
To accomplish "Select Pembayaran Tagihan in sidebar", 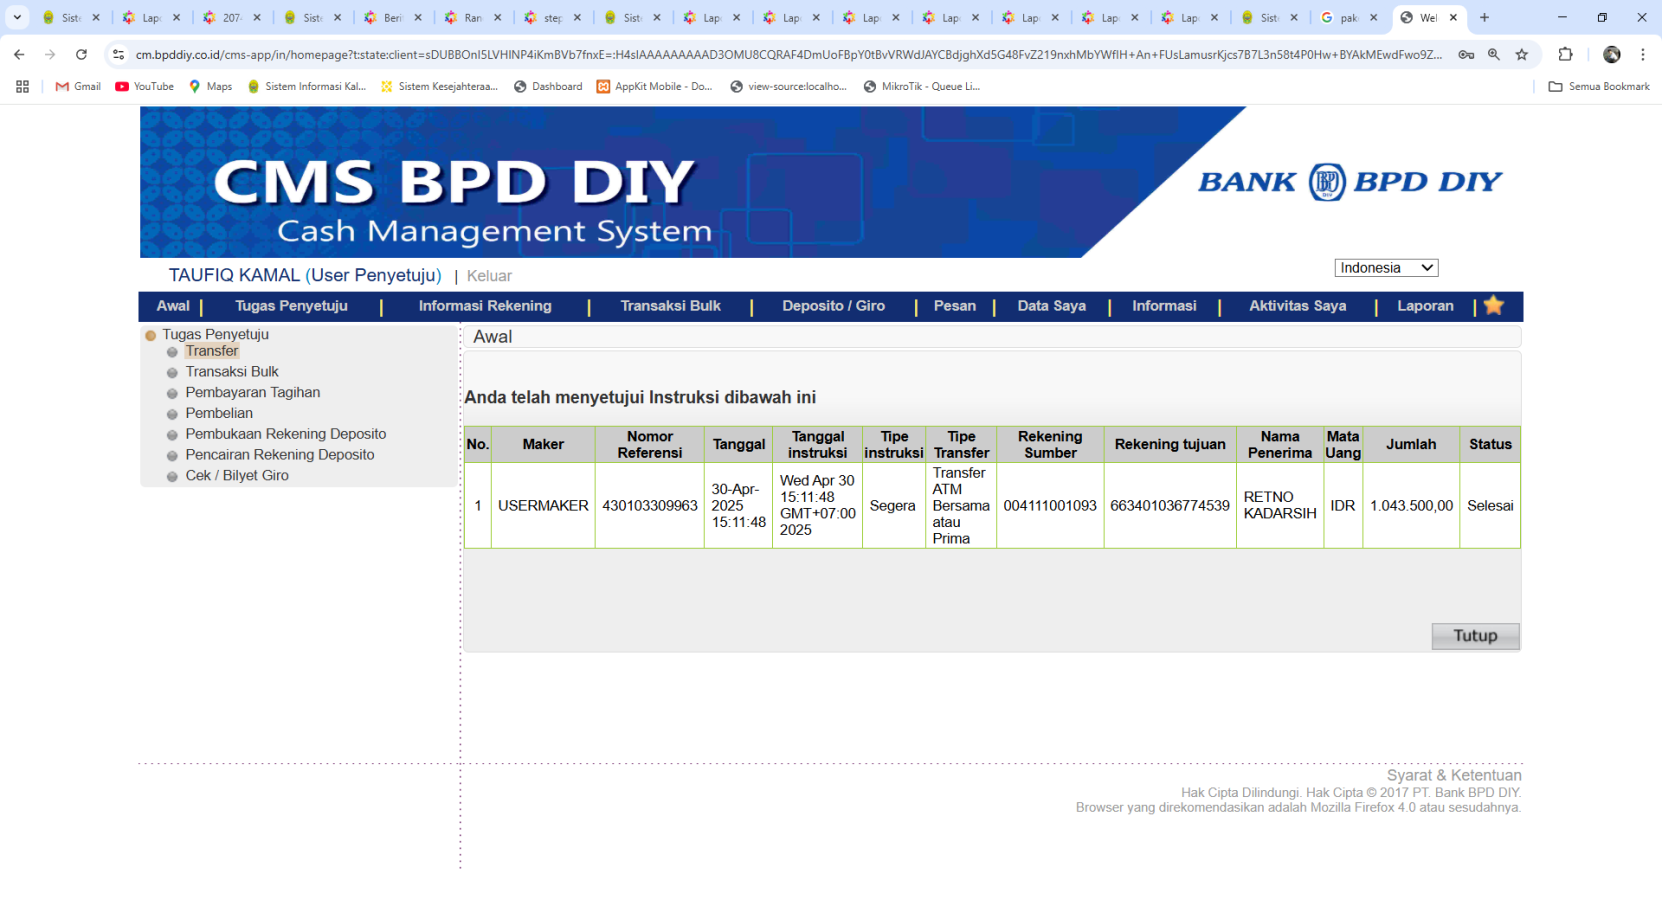I will pos(253,392).
